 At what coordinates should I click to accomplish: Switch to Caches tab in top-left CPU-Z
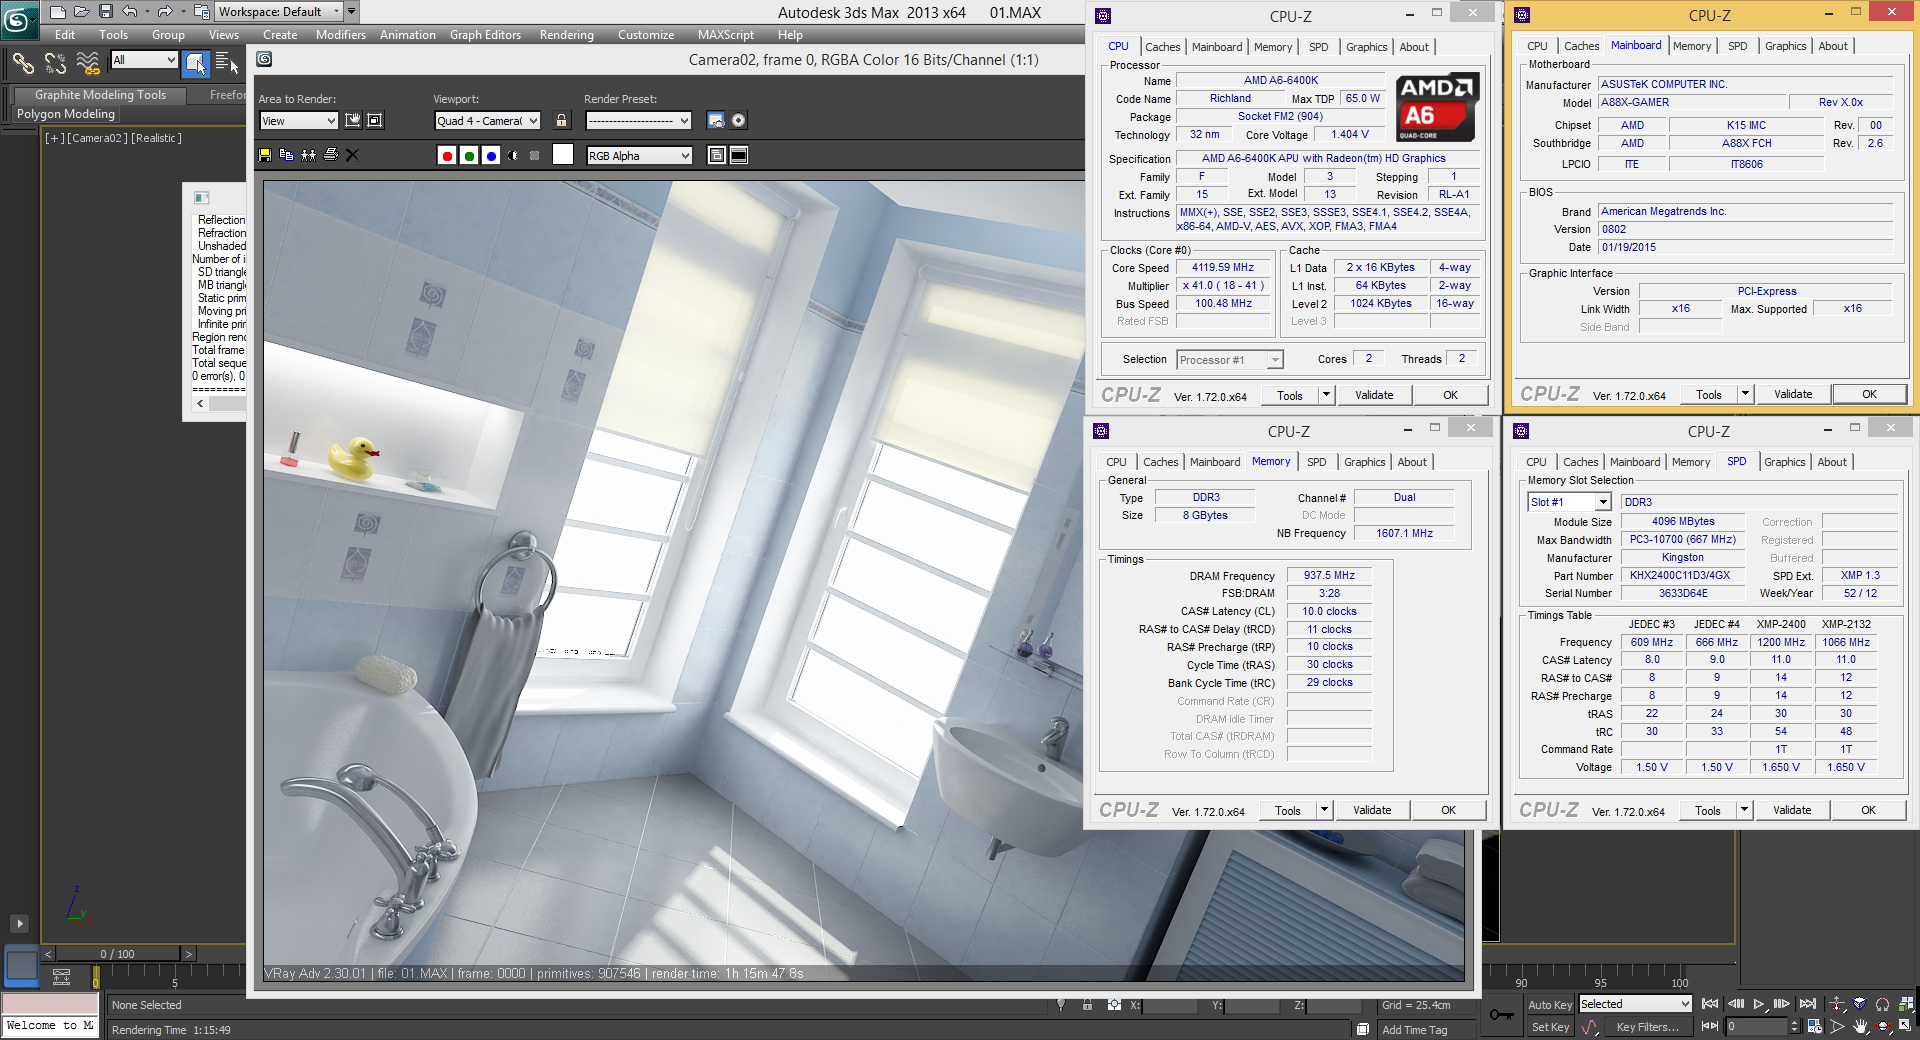pos(1162,47)
